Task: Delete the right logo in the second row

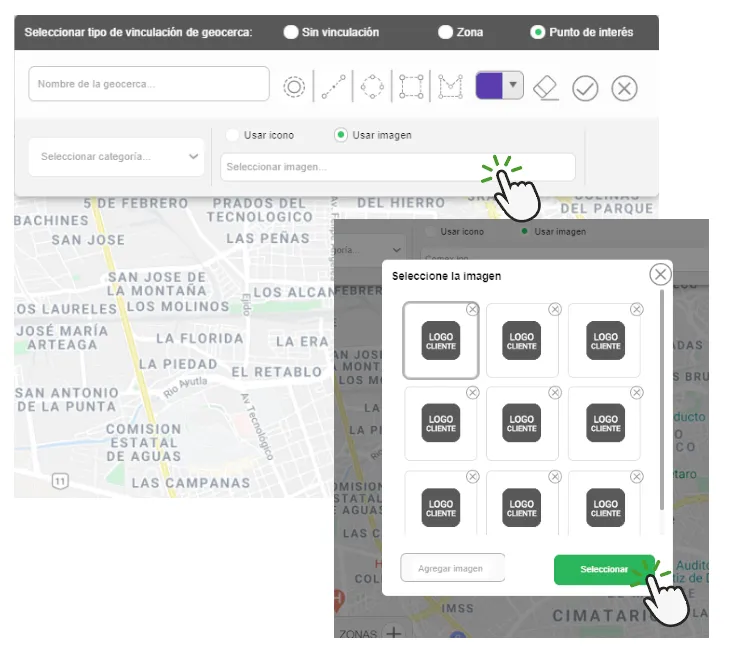Action: [637, 392]
